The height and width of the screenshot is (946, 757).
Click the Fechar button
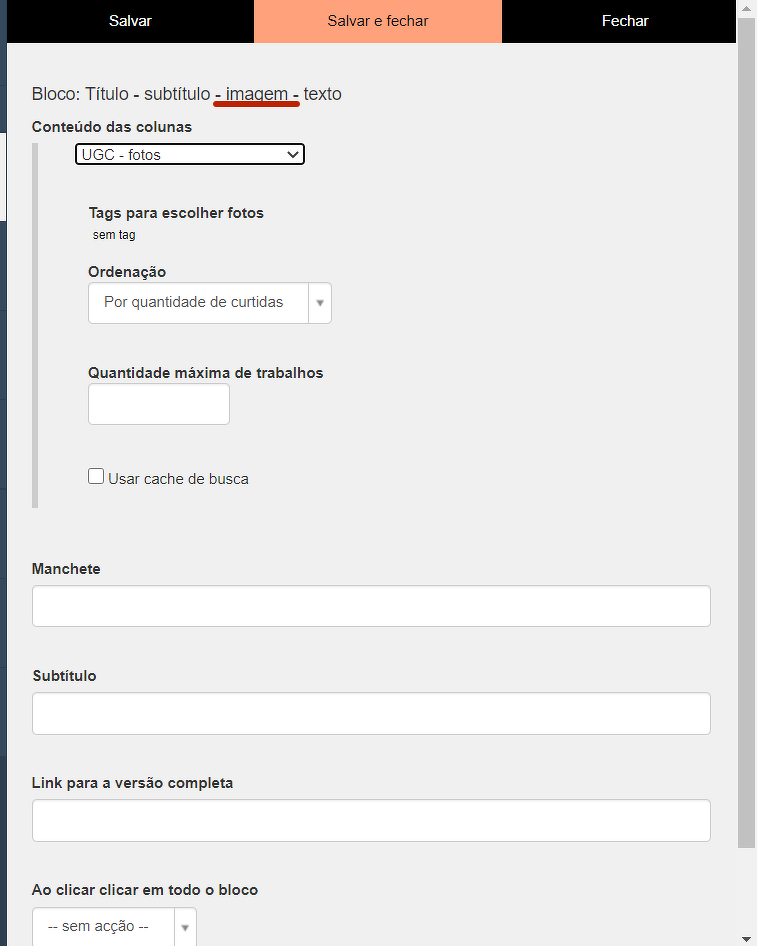625,21
